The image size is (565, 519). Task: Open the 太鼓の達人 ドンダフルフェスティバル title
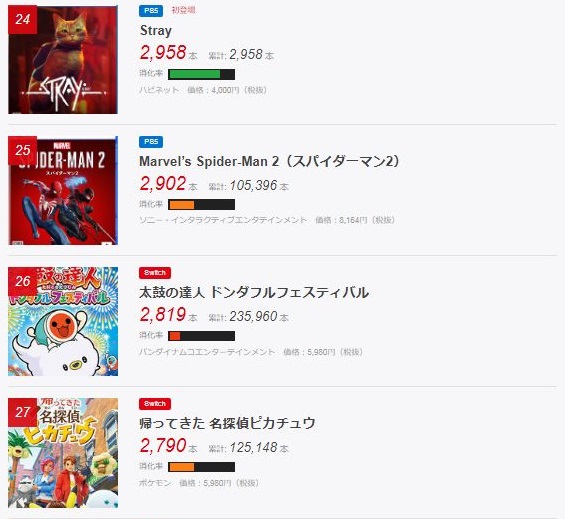[x=254, y=292]
